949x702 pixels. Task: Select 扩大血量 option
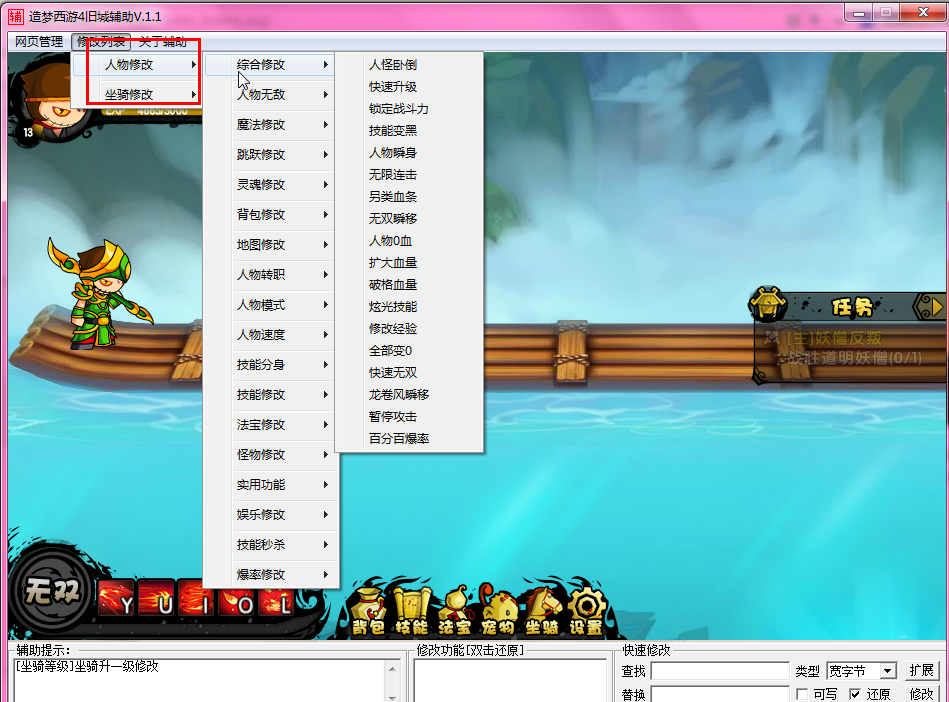[x=410, y=263]
